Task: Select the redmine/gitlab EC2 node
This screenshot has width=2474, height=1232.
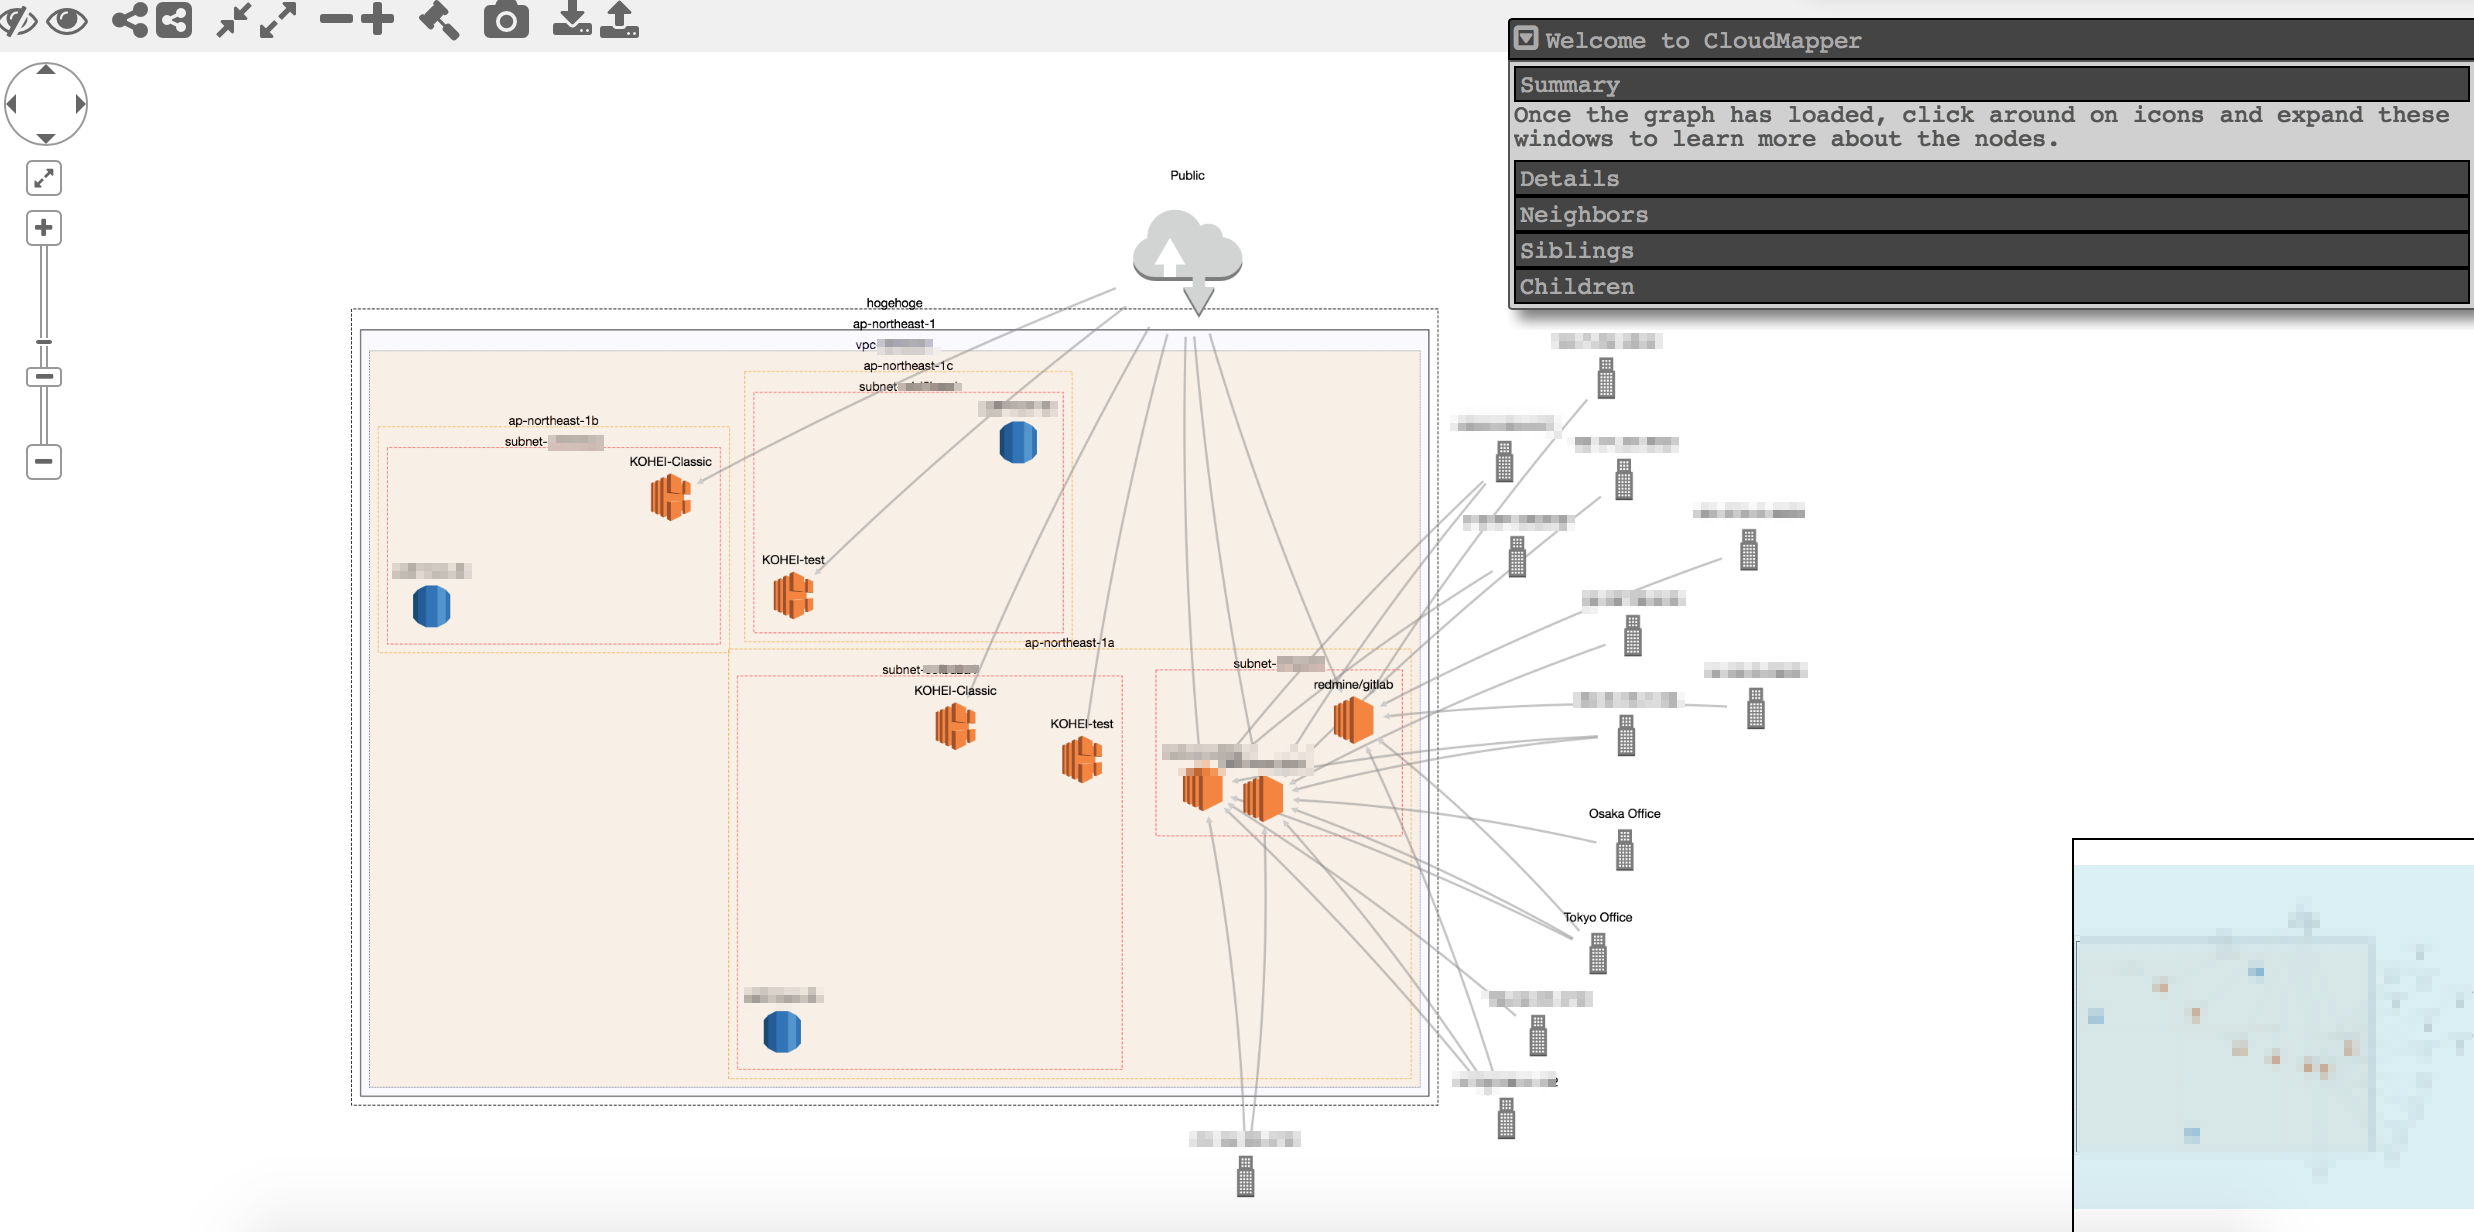Action: click(1352, 718)
